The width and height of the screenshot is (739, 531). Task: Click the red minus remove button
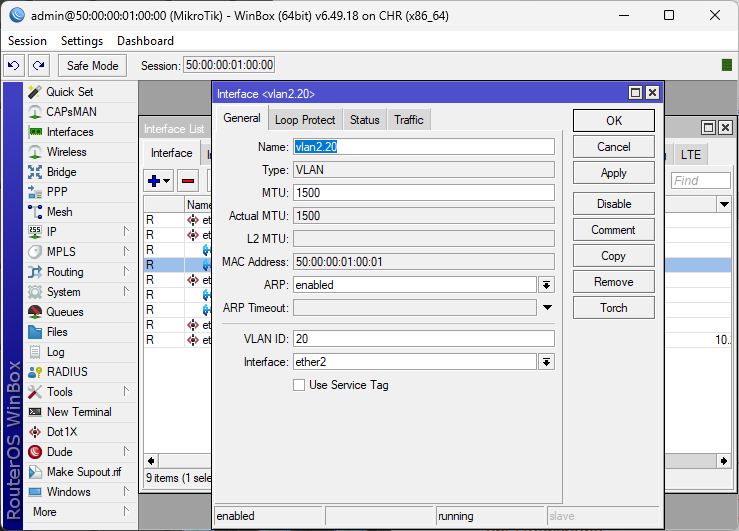187,181
